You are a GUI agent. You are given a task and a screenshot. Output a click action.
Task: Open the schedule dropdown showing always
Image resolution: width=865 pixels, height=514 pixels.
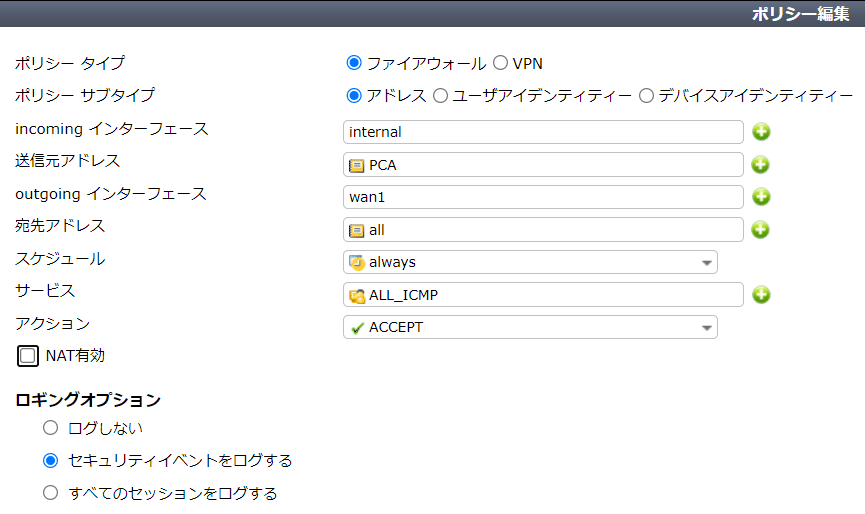(530, 263)
